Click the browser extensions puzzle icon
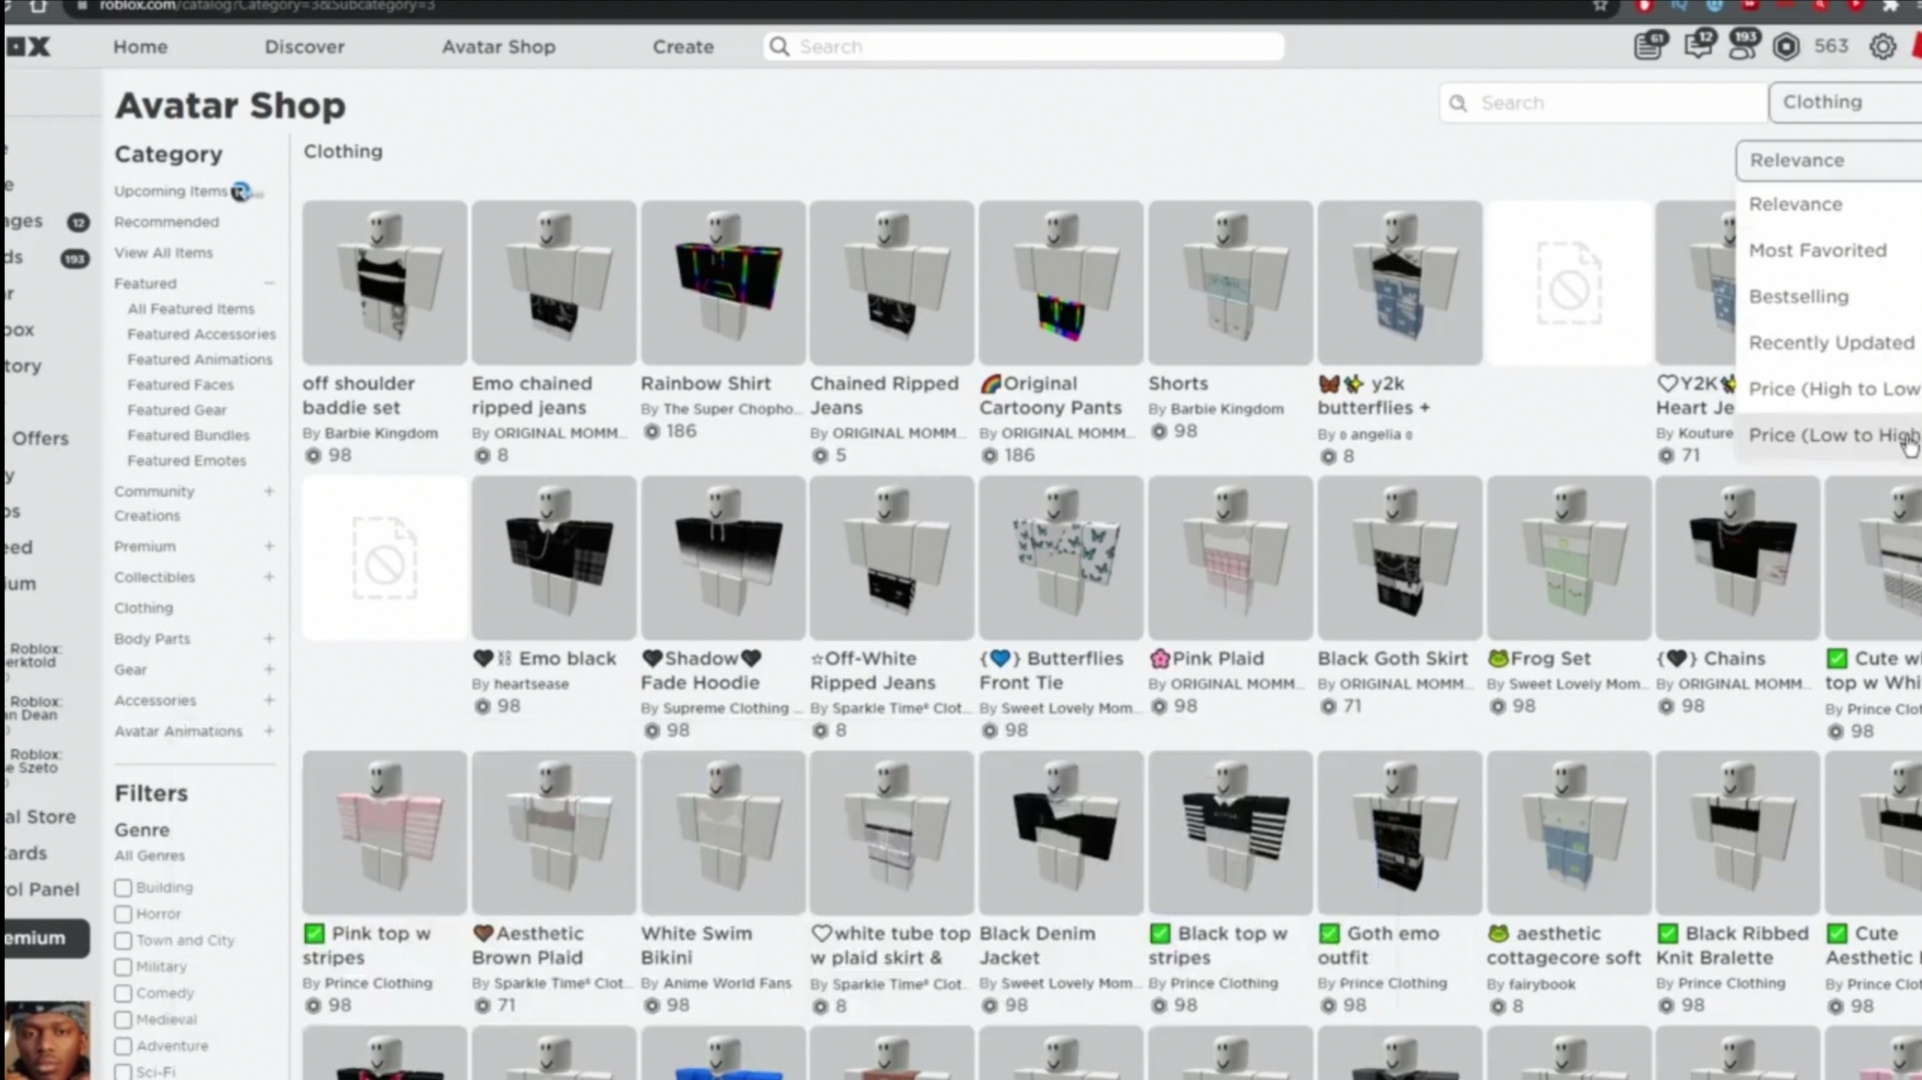 [x=1890, y=6]
